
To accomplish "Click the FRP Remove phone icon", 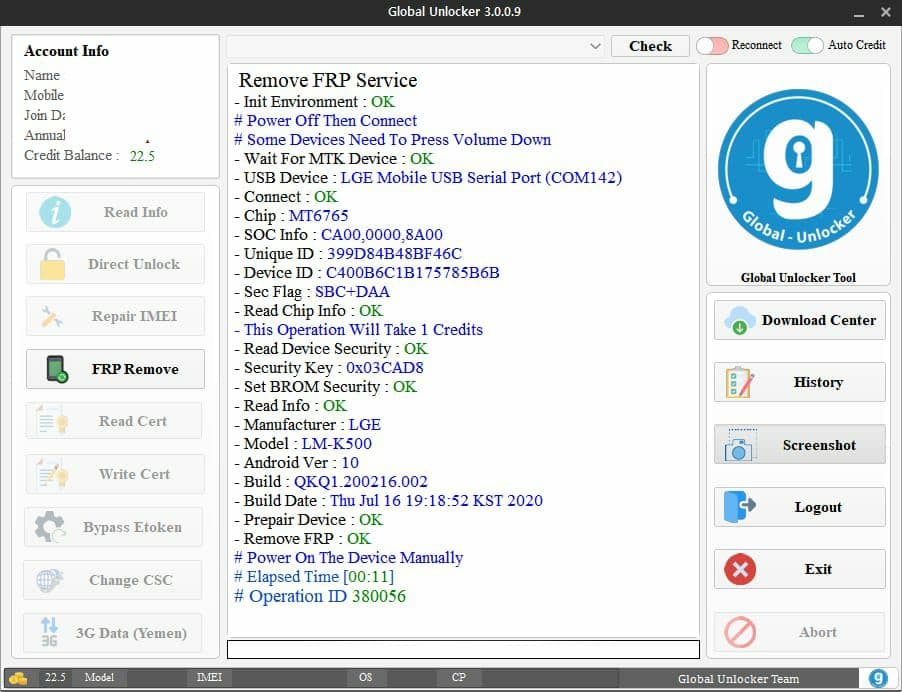I will [56, 369].
